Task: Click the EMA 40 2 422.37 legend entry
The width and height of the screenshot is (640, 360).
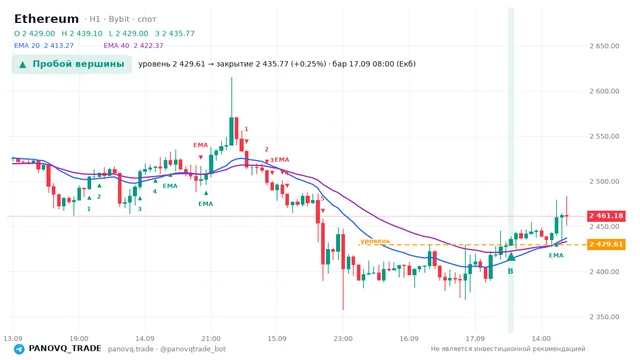Action: 133,45
